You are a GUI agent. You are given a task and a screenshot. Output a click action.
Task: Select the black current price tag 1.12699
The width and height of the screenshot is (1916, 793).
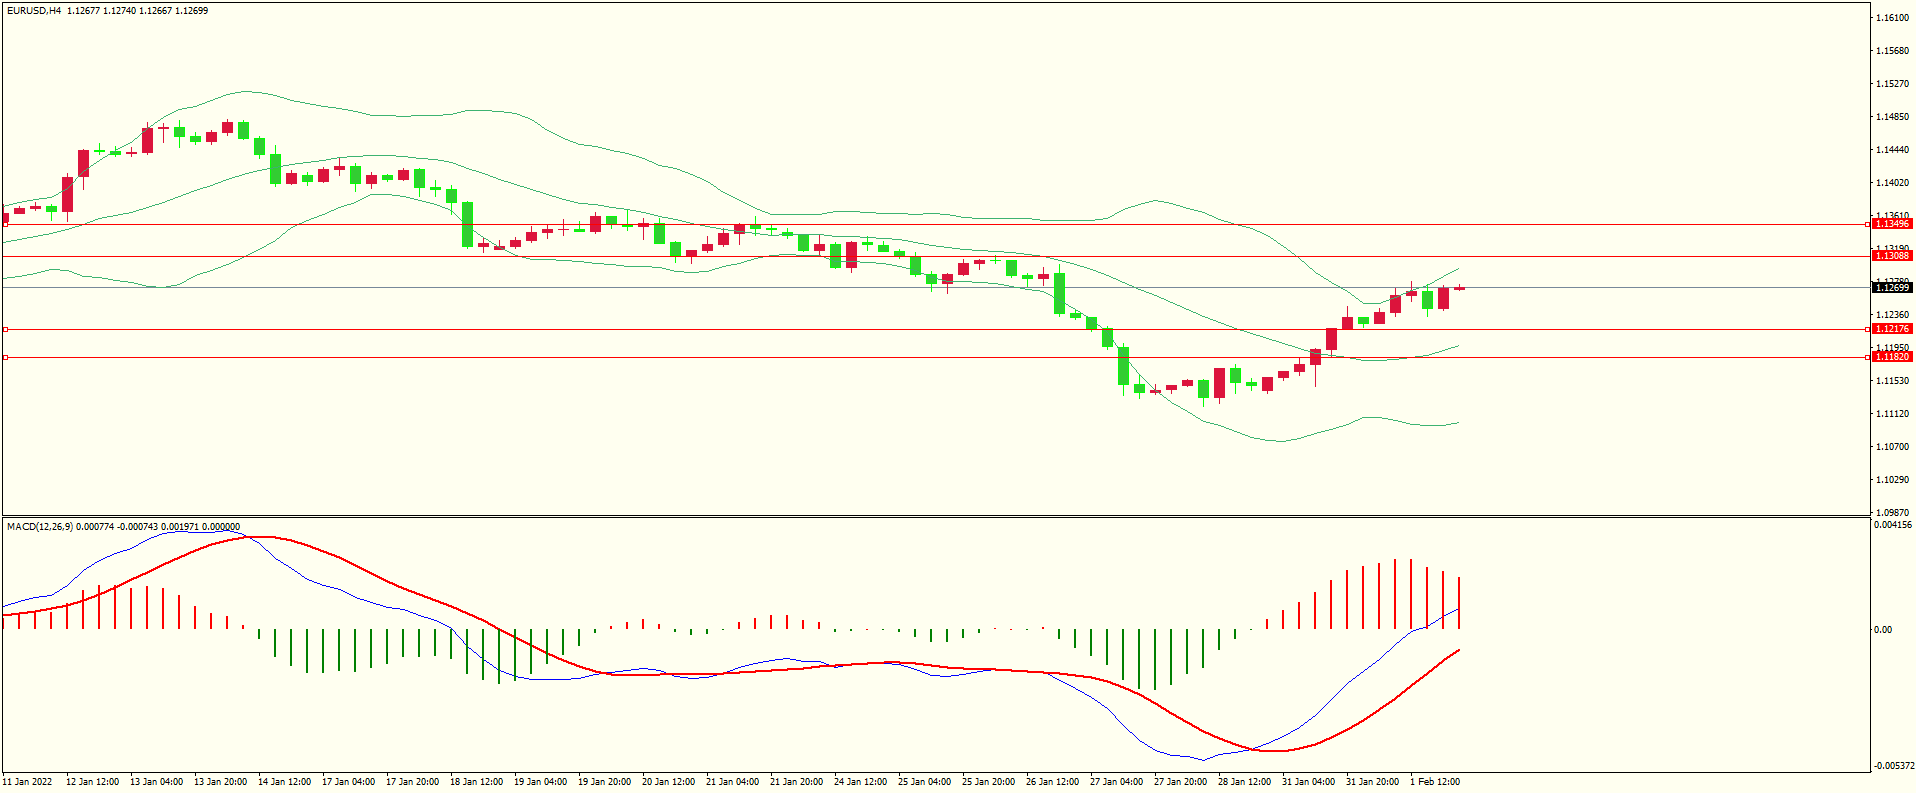1891,288
